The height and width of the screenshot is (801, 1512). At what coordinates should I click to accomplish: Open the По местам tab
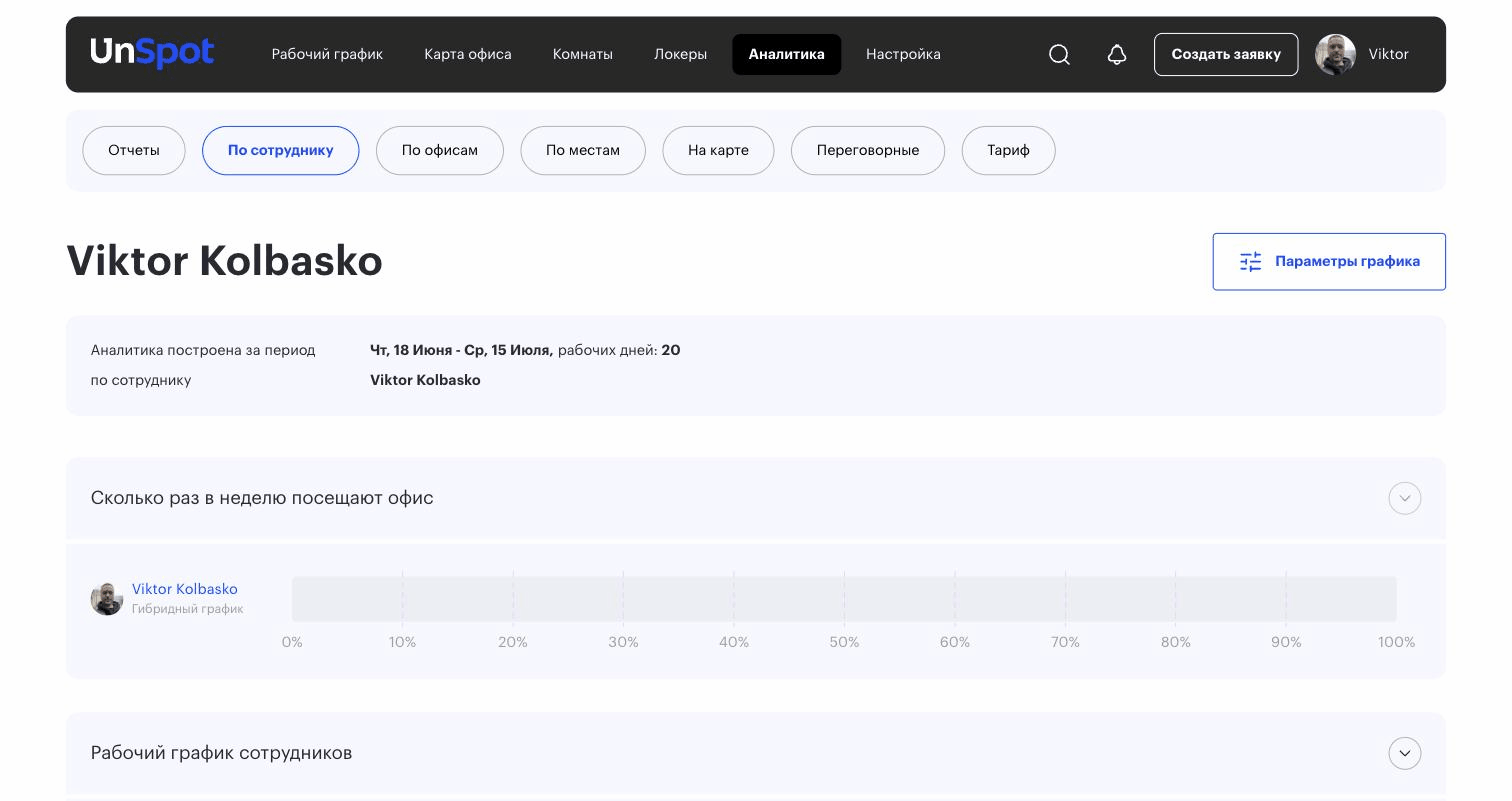pos(583,150)
